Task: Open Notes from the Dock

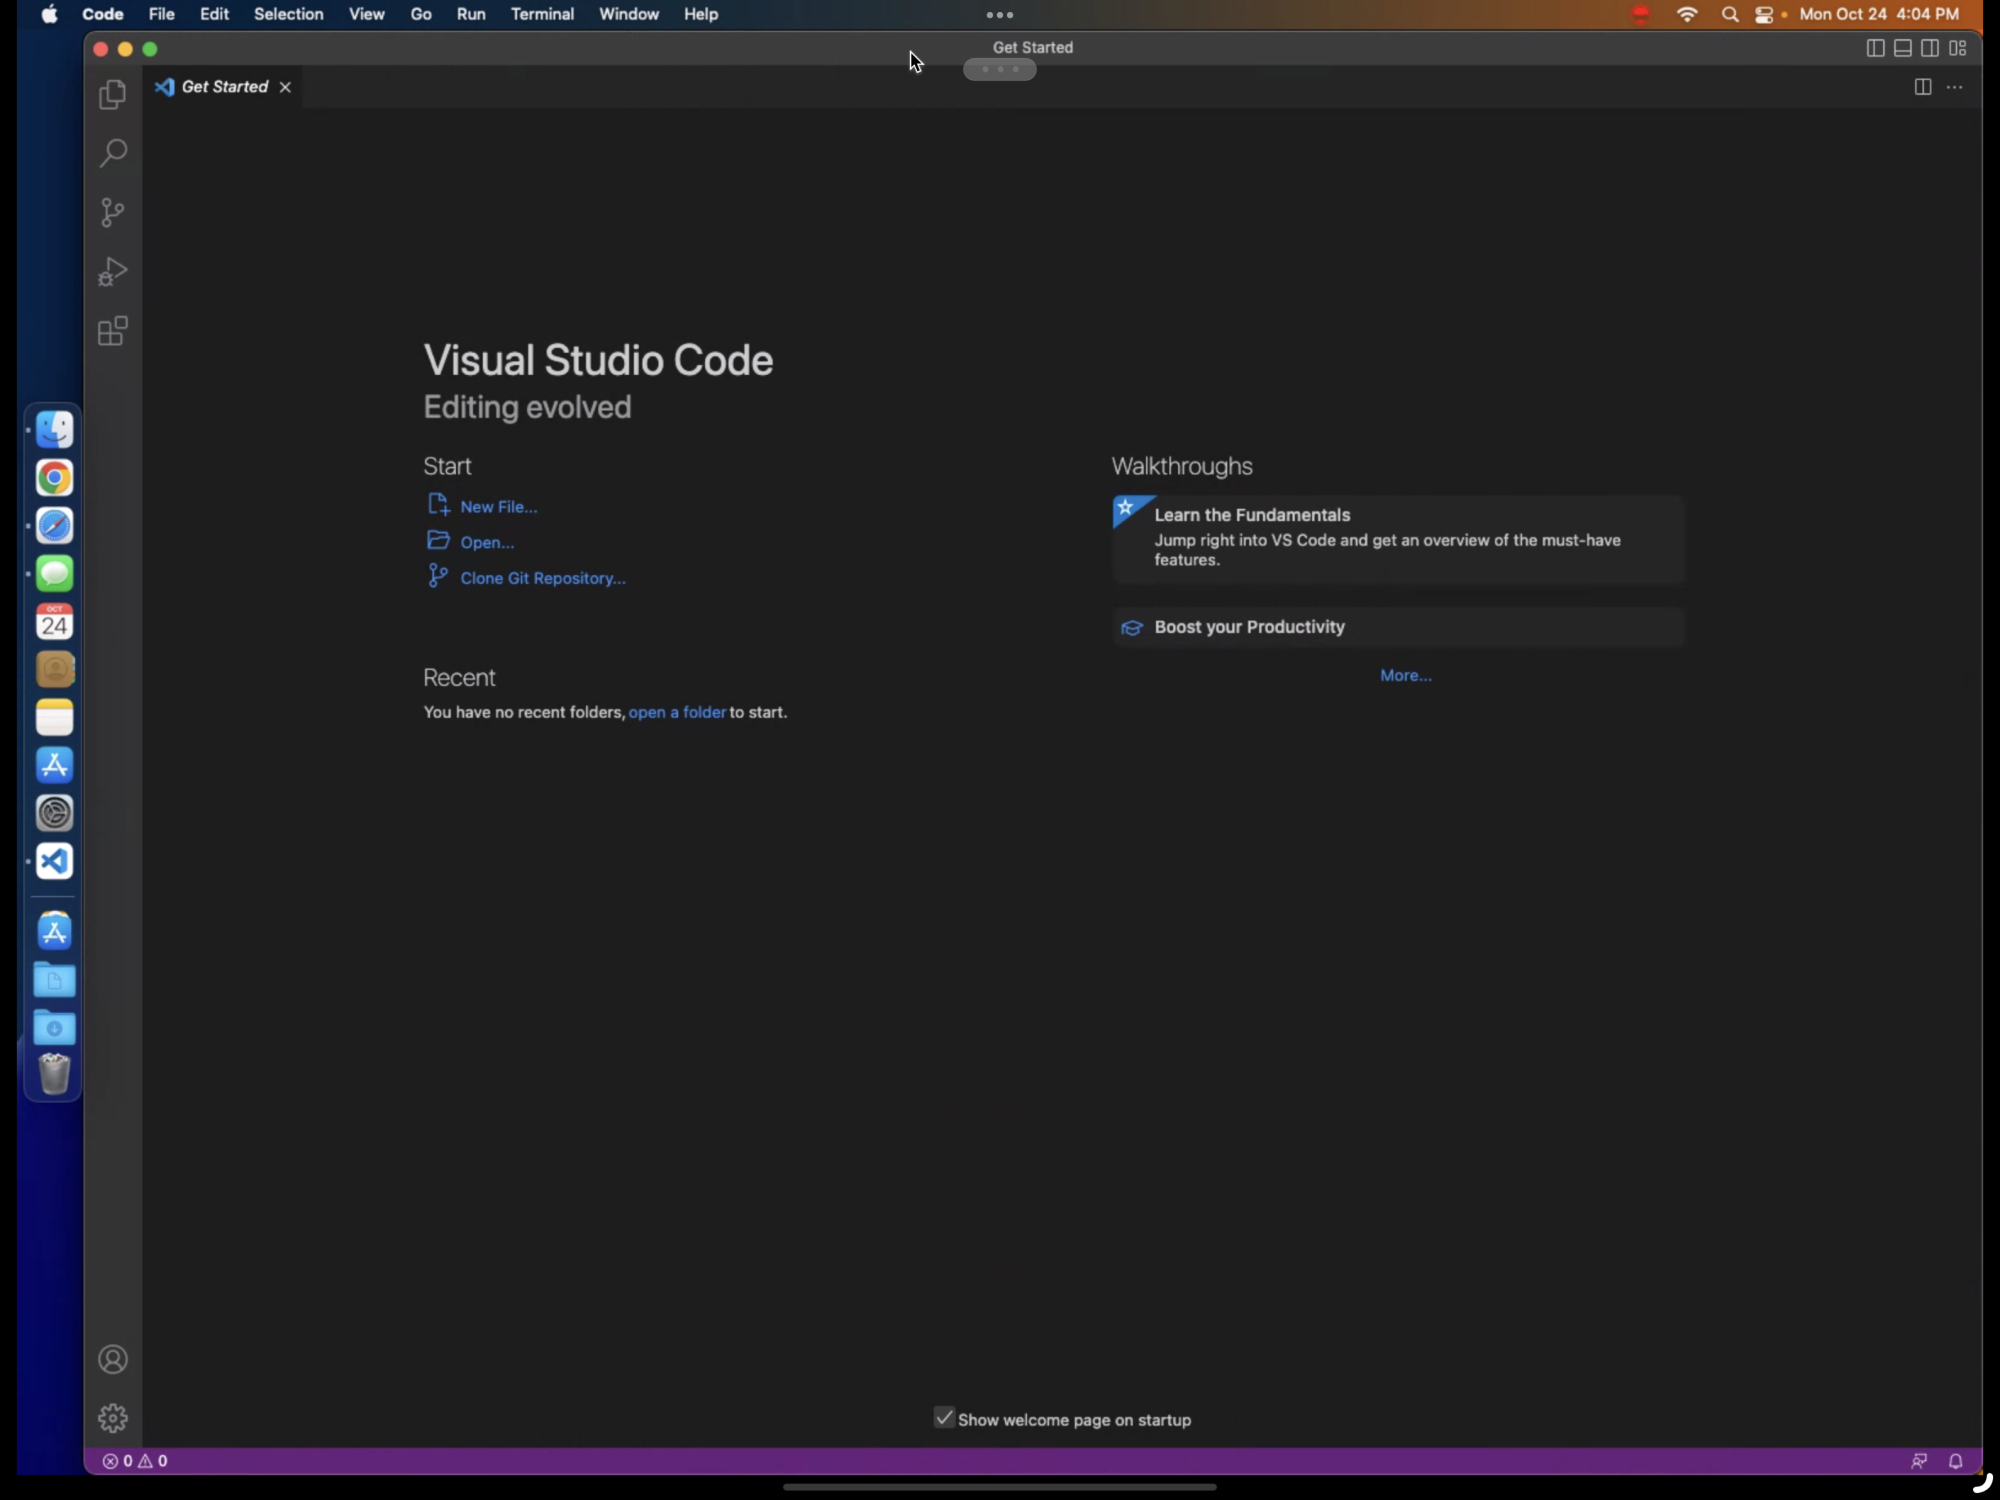Action: click(55, 718)
